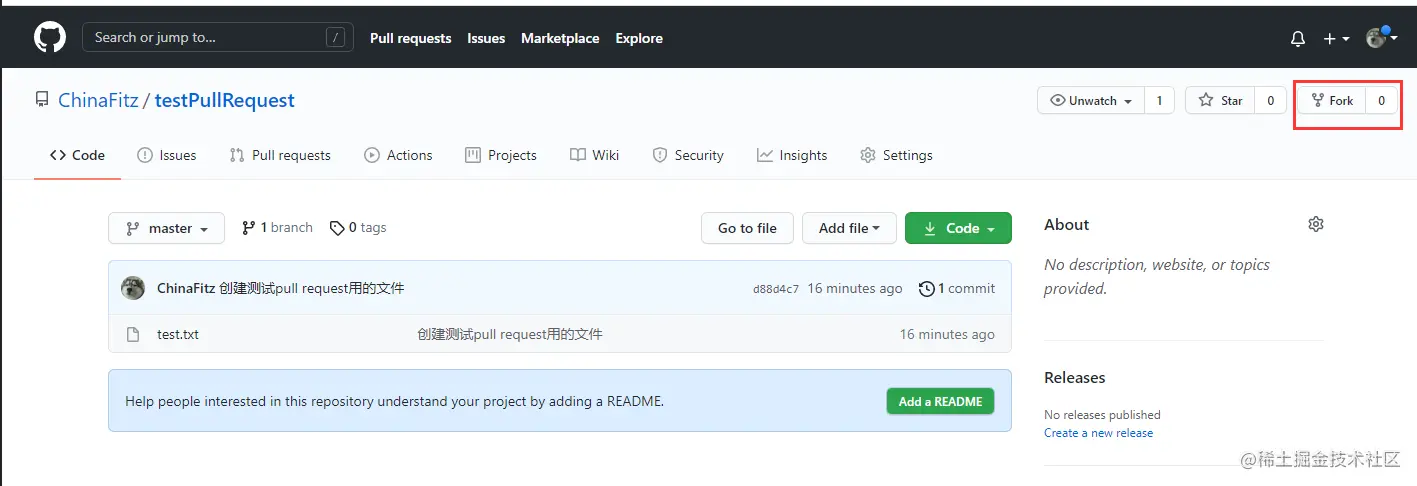
Task: Click the test.txt '16 minutes ago' timestamp
Action: [947, 334]
